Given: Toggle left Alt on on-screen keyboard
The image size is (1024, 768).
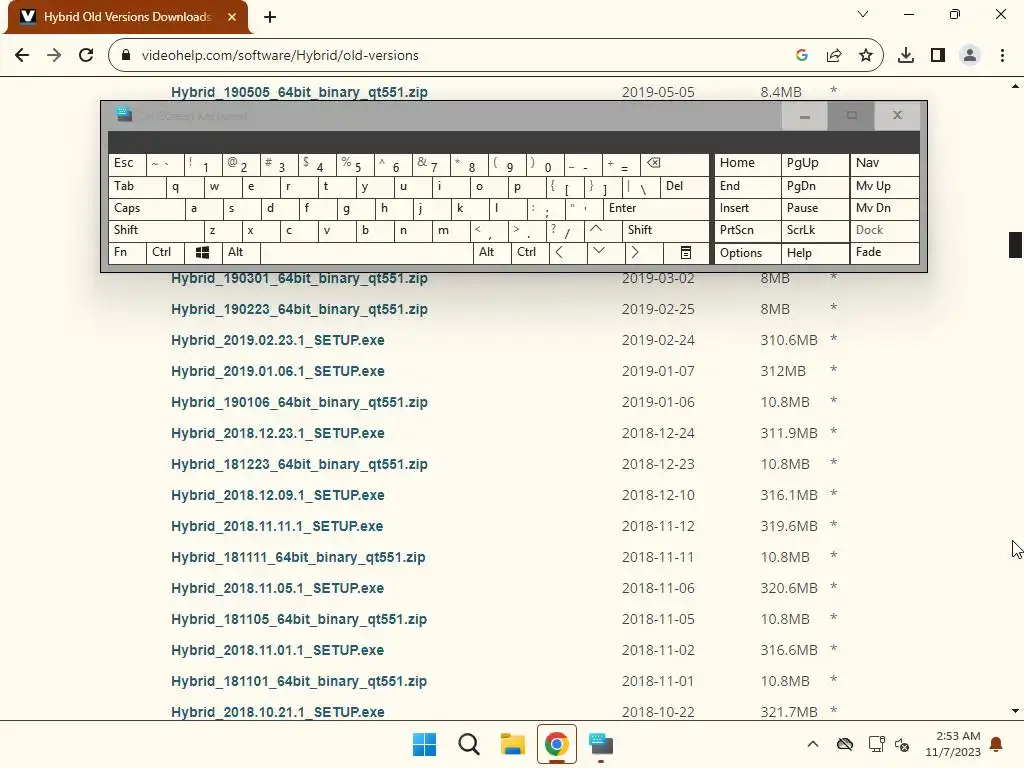Looking at the screenshot, I should pos(241,253).
